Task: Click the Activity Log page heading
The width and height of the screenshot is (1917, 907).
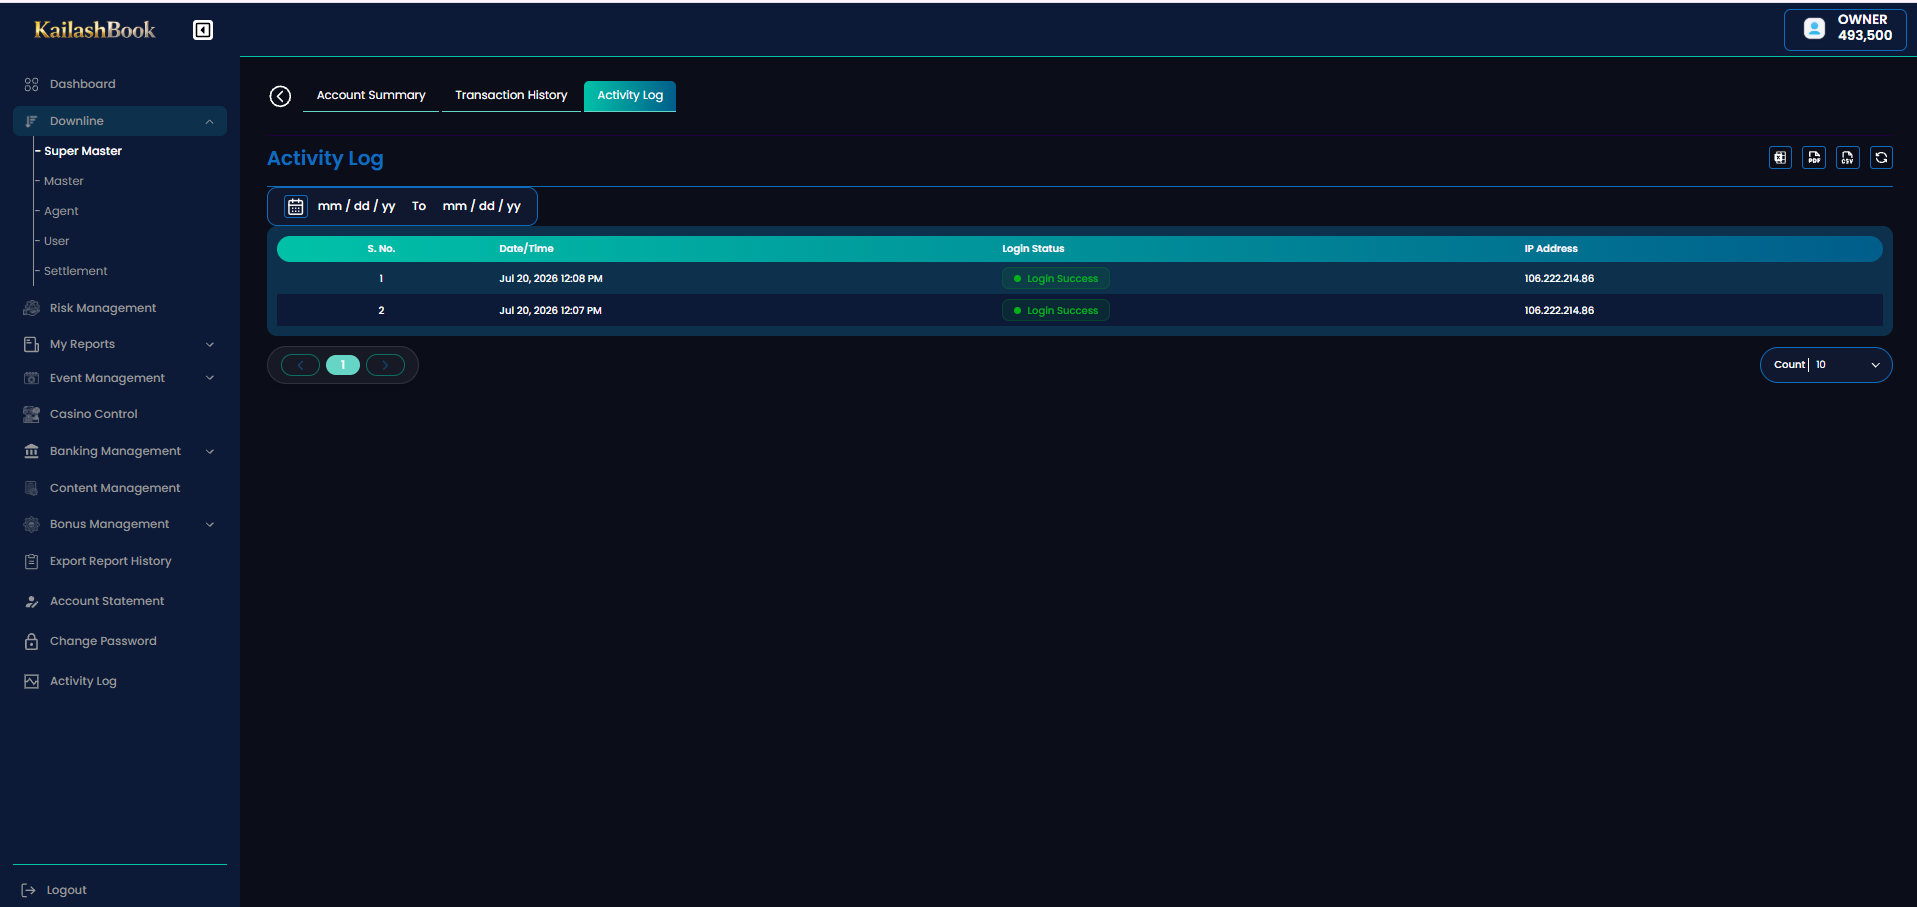Action: (x=325, y=158)
